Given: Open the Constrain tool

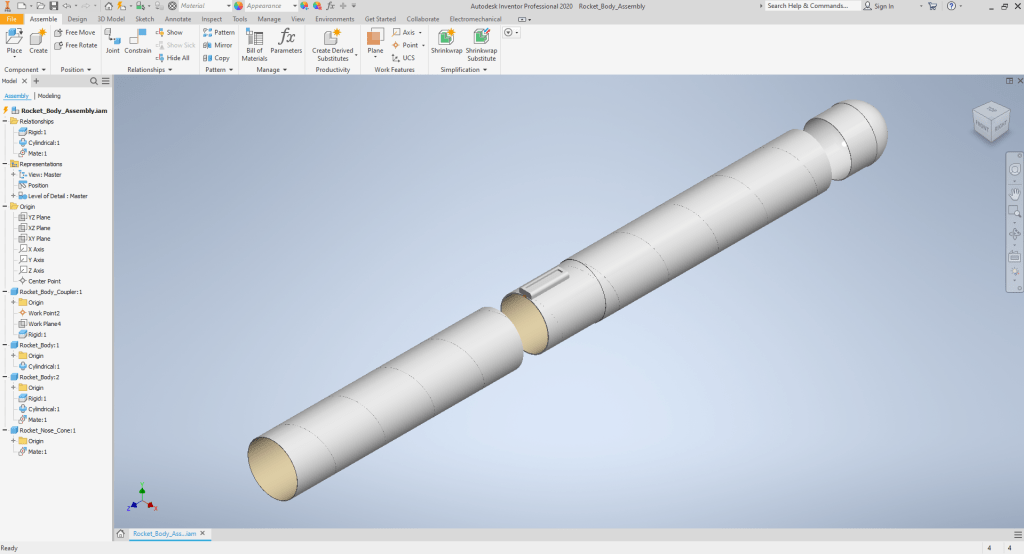Looking at the screenshot, I should [138, 41].
